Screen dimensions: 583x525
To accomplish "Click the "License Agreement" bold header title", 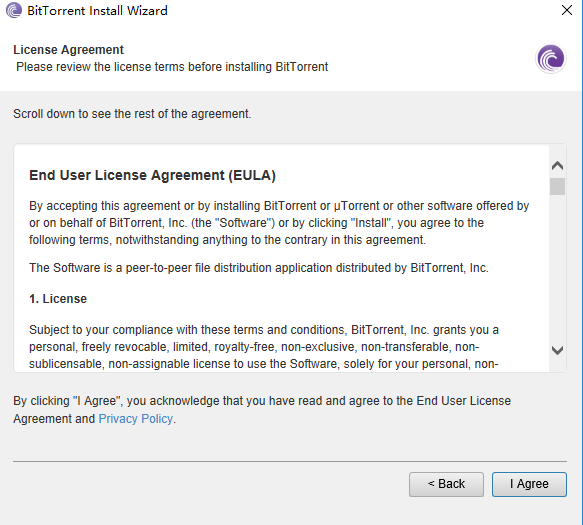I will (68, 49).
